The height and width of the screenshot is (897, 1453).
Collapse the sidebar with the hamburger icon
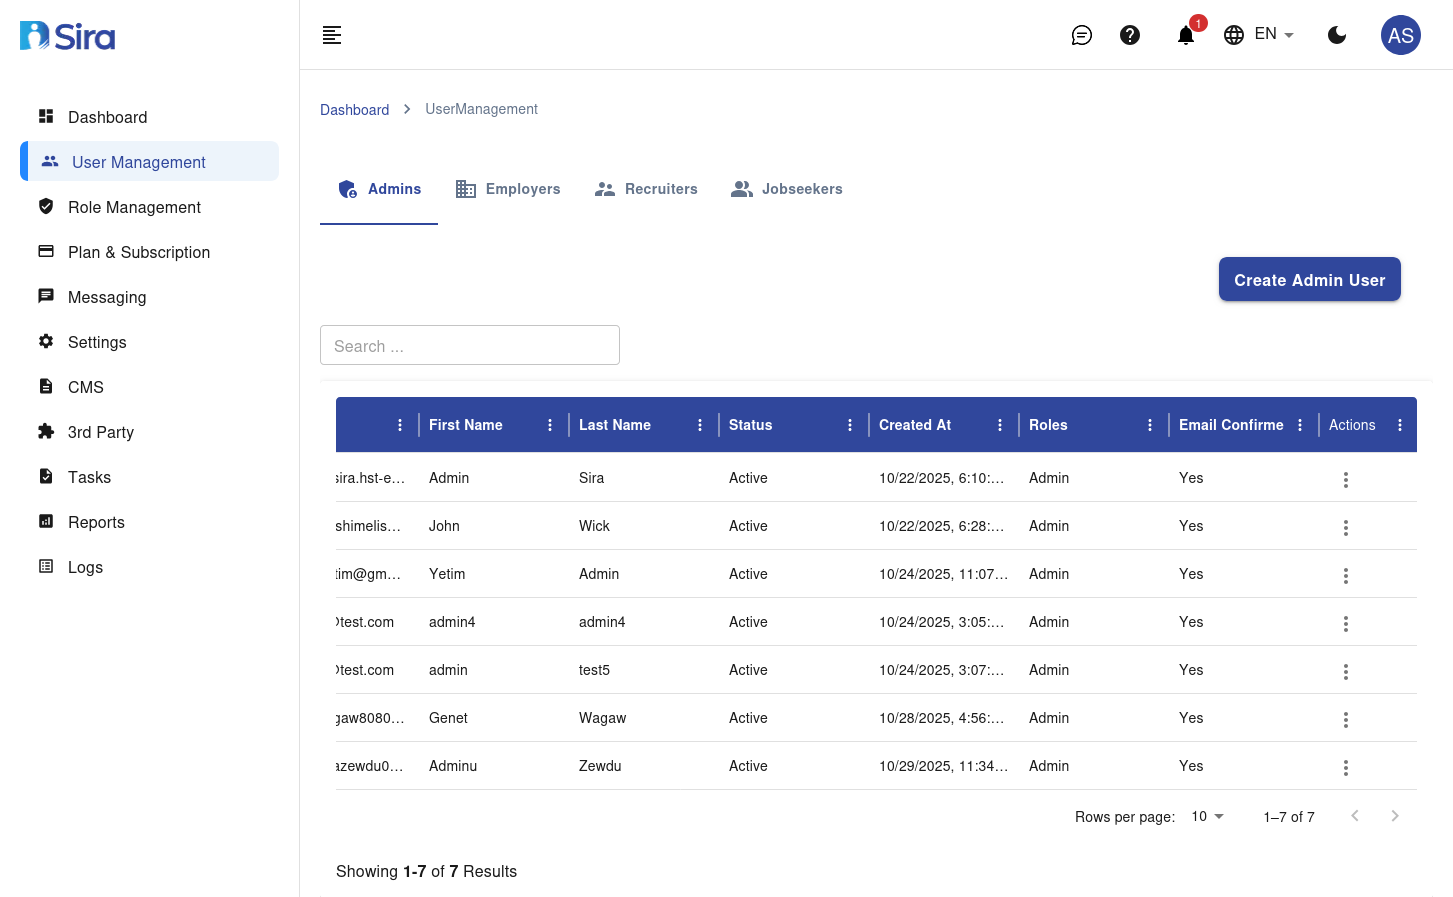pyautogui.click(x=331, y=34)
